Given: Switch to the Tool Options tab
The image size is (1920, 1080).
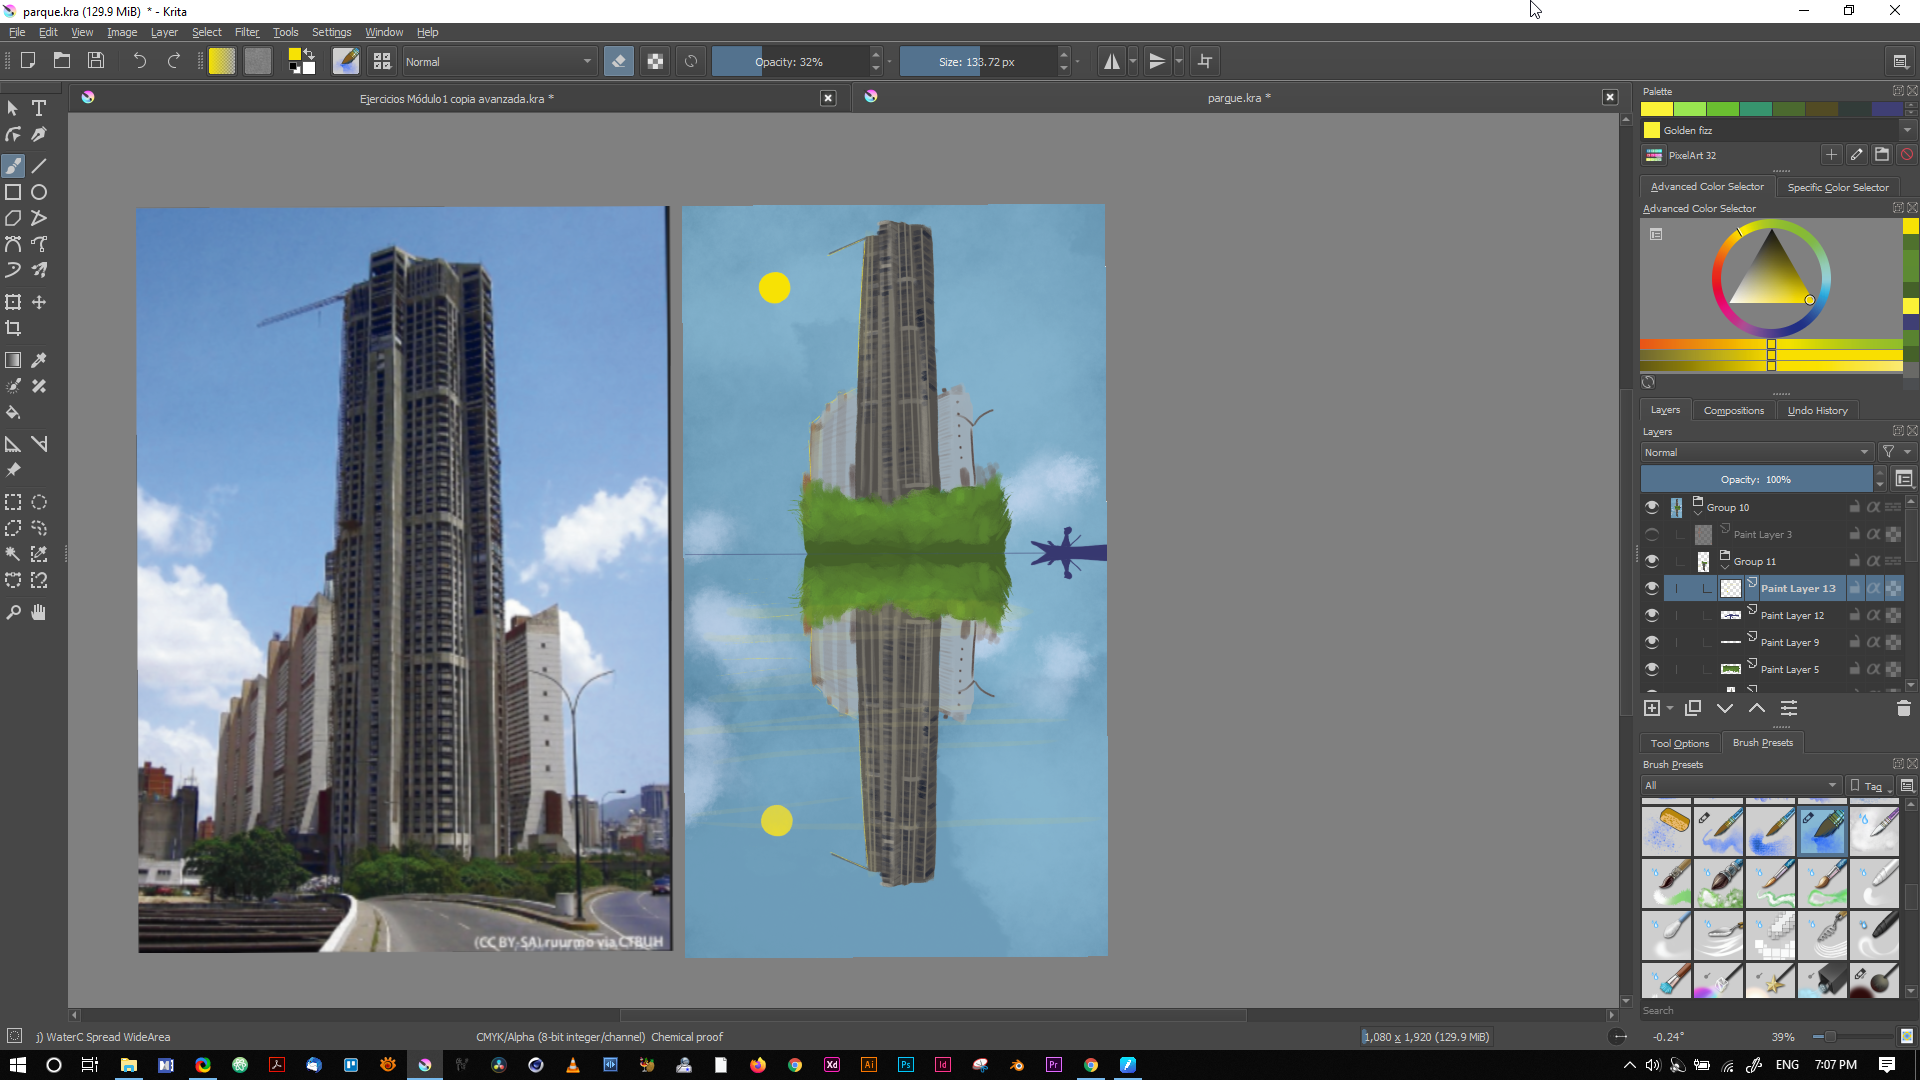Looking at the screenshot, I should (x=1679, y=743).
